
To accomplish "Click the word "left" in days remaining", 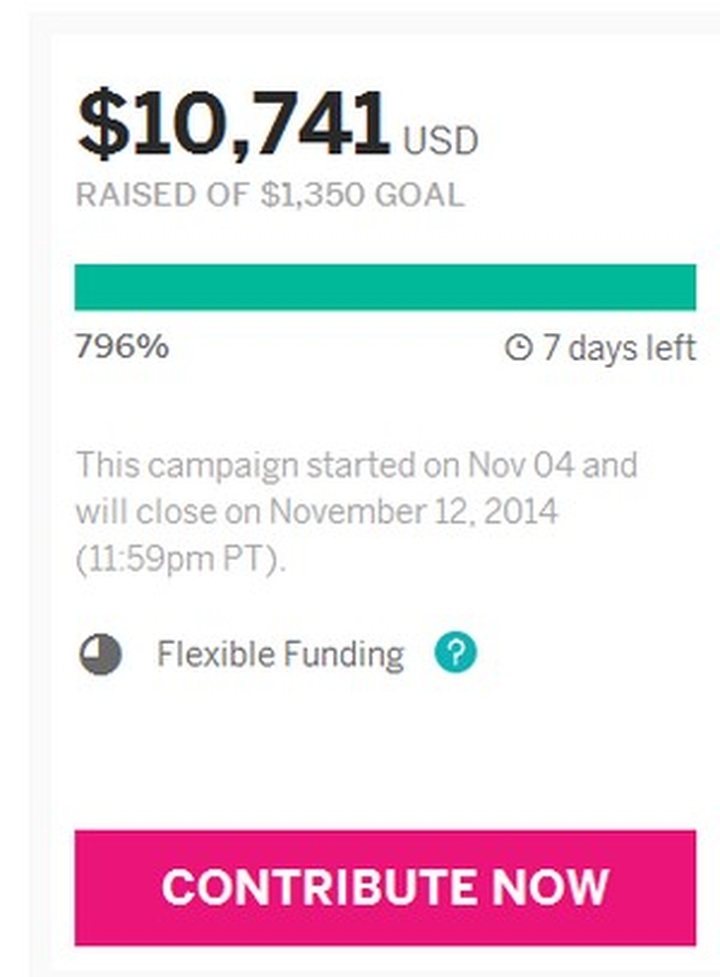I will click(670, 348).
